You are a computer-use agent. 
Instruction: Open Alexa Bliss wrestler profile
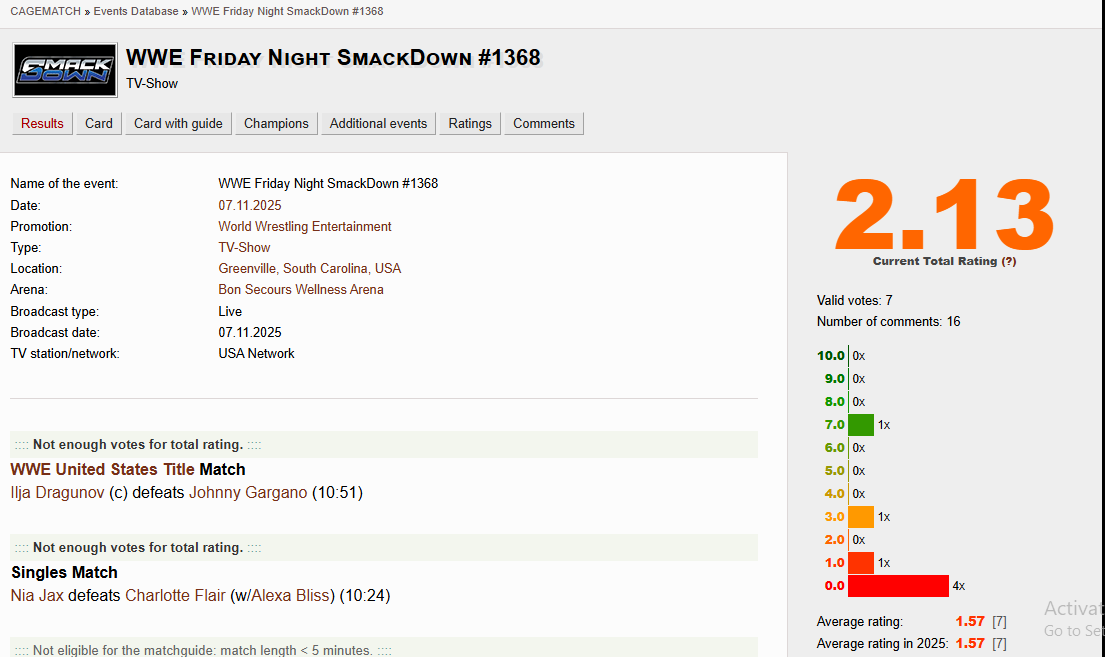290,596
